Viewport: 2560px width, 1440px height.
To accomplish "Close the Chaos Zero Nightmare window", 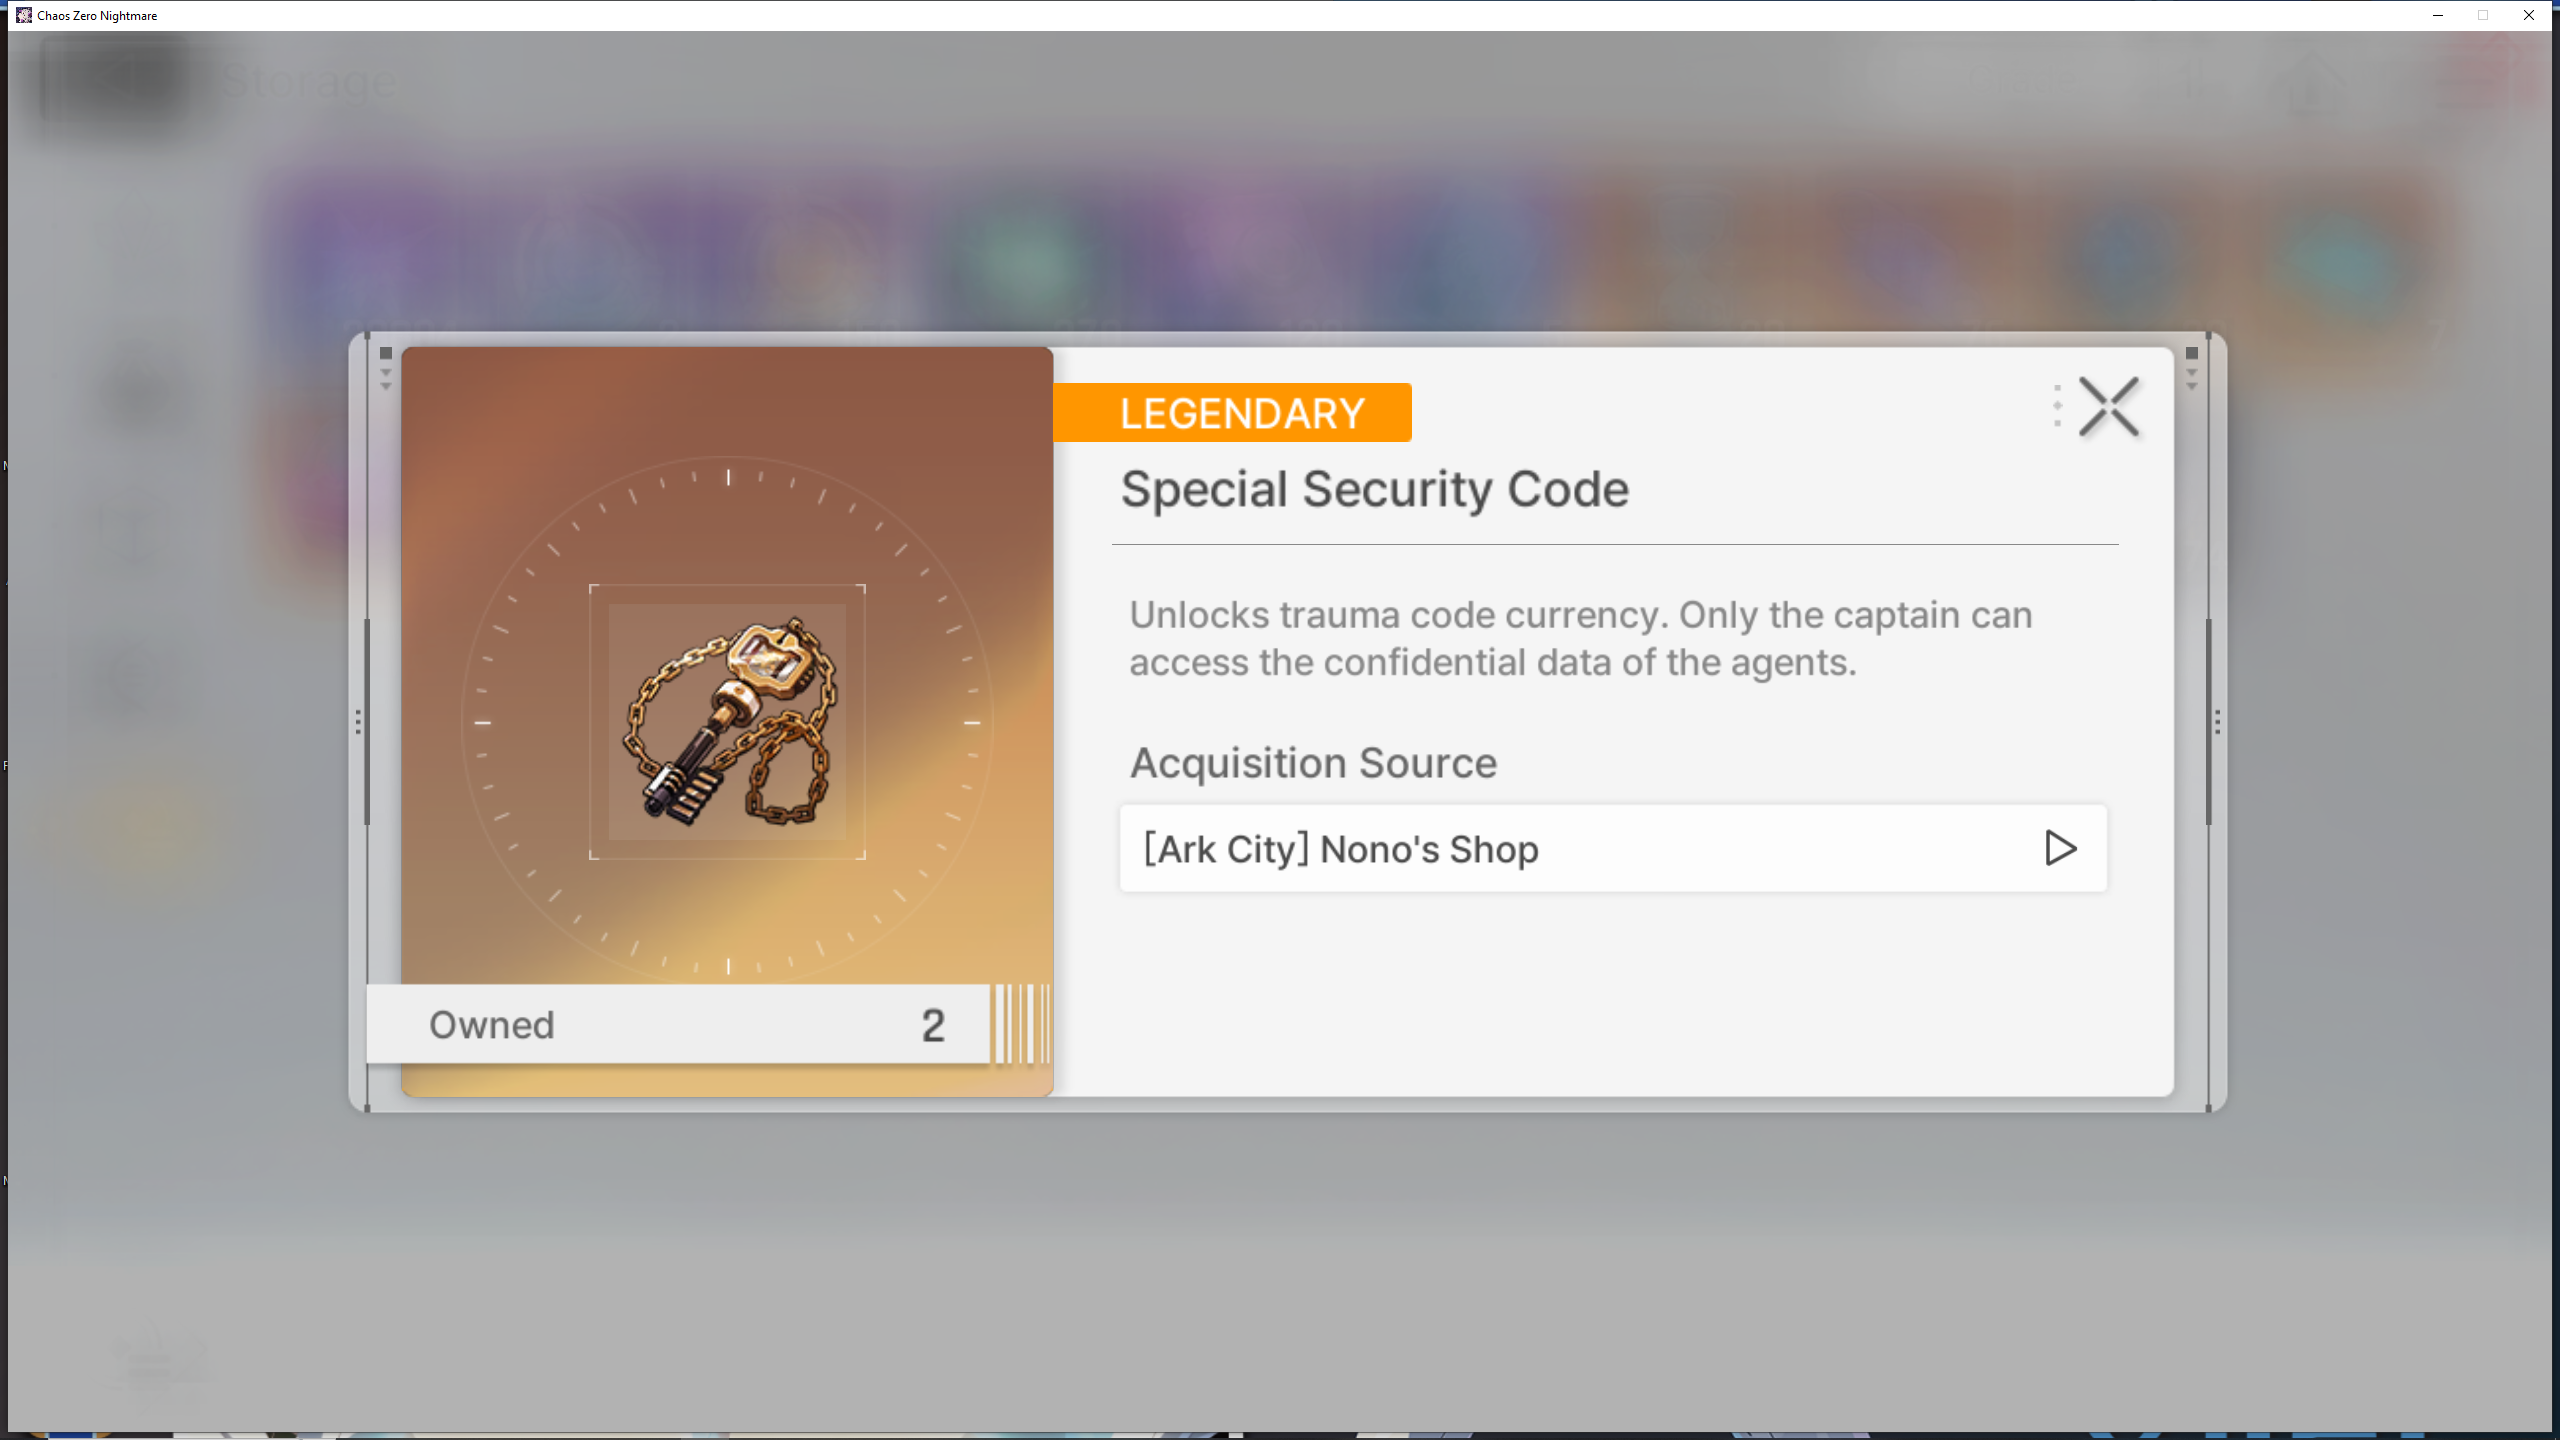I will pyautogui.click(x=2529, y=15).
